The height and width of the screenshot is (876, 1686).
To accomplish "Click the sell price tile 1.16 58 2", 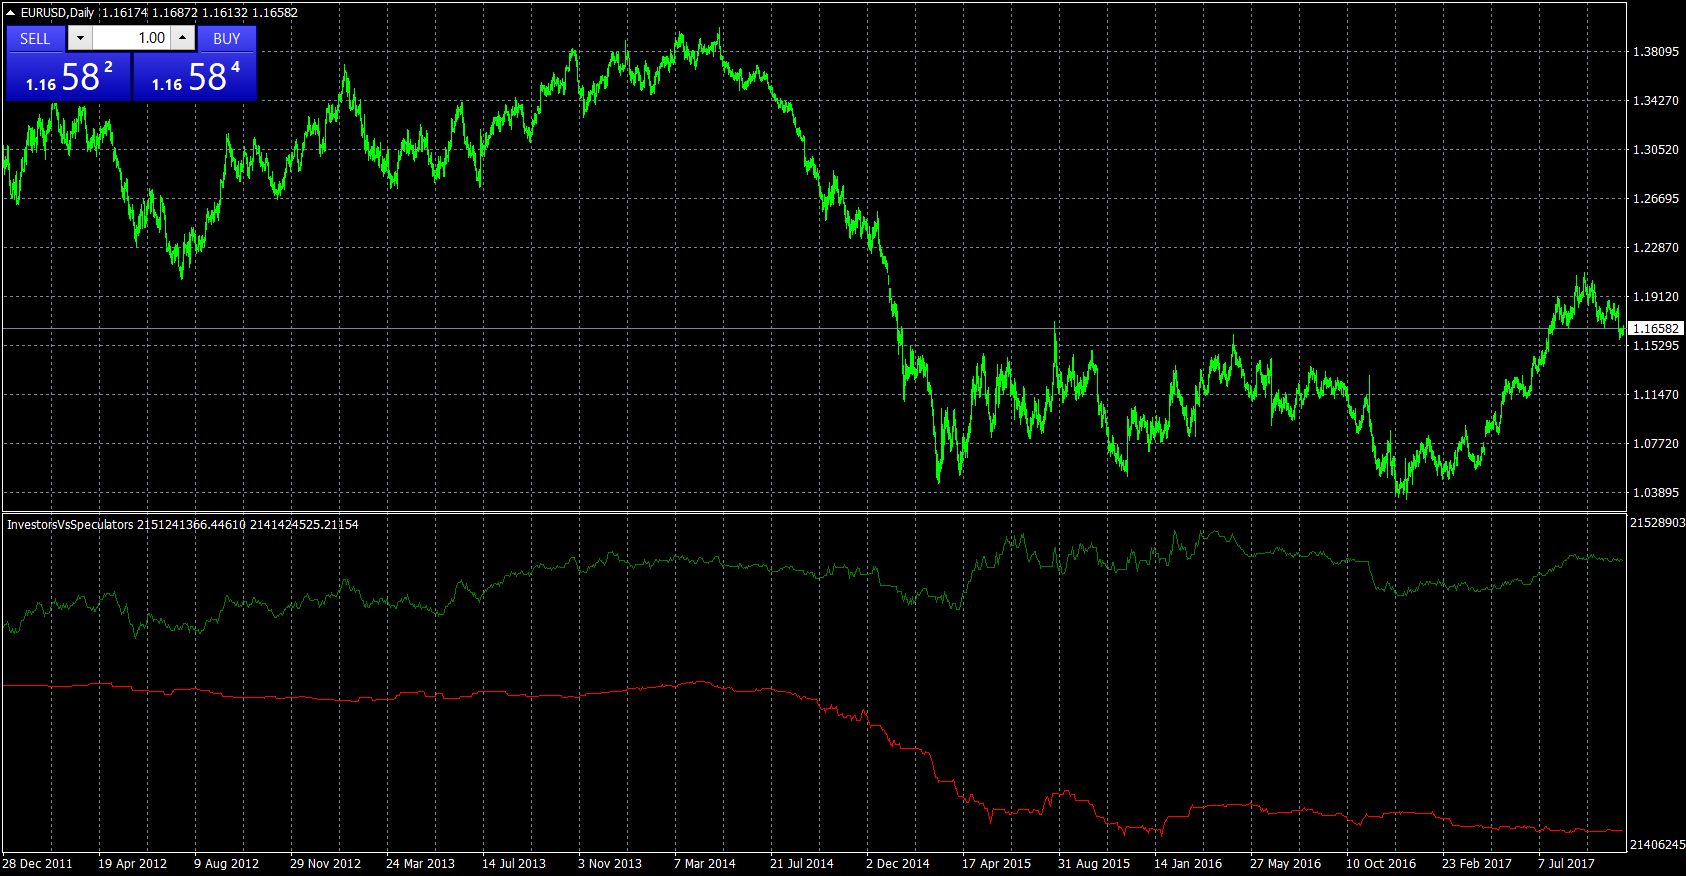I will pos(68,77).
